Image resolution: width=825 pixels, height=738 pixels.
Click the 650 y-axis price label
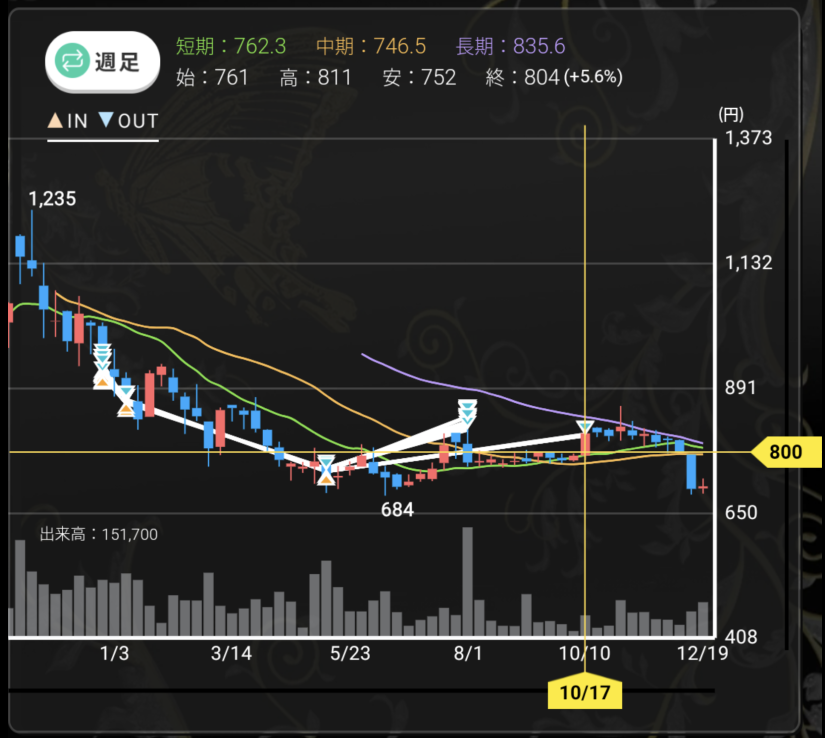[741, 512]
